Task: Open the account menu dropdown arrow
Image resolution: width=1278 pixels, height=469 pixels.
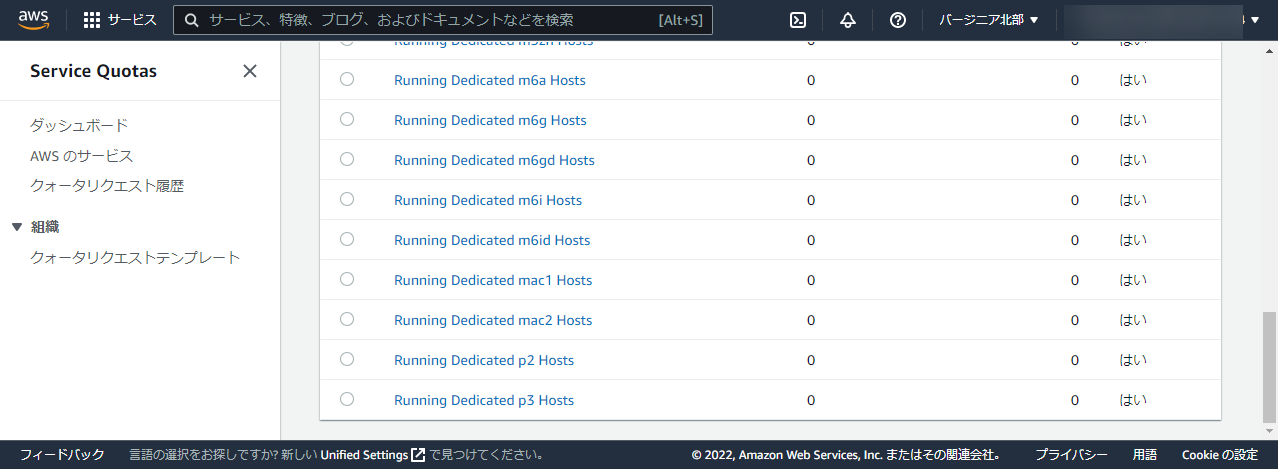Action: click(1254, 20)
